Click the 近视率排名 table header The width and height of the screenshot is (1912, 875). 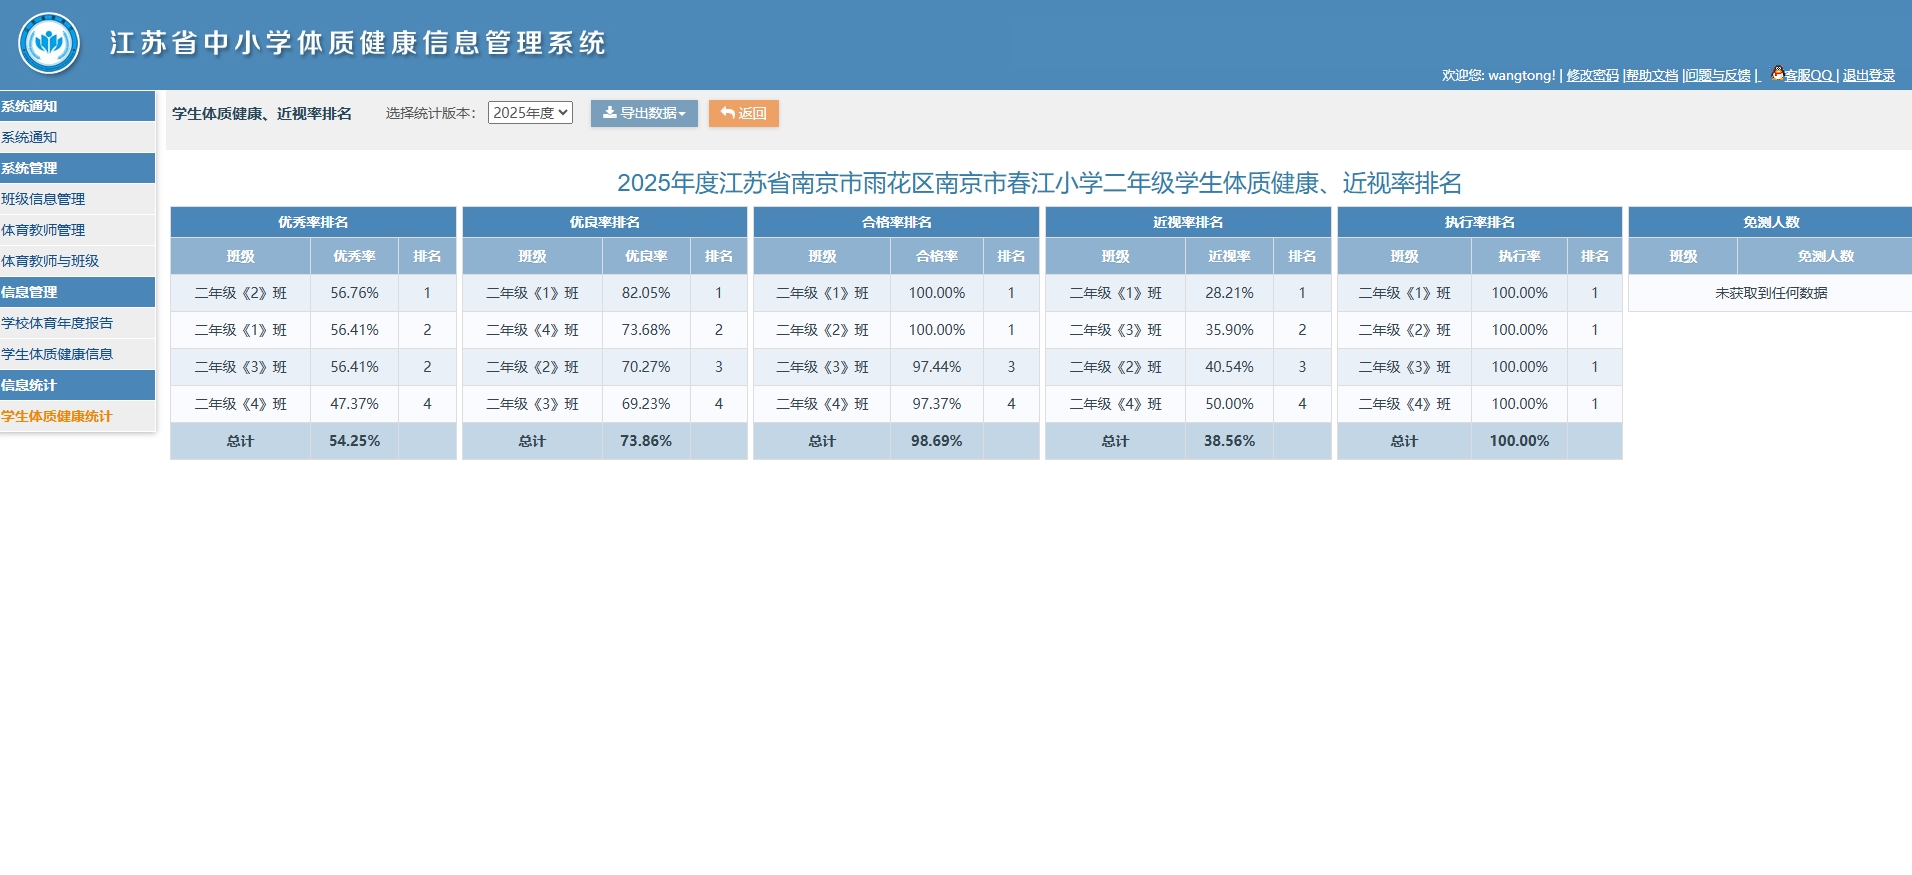(x=1187, y=222)
